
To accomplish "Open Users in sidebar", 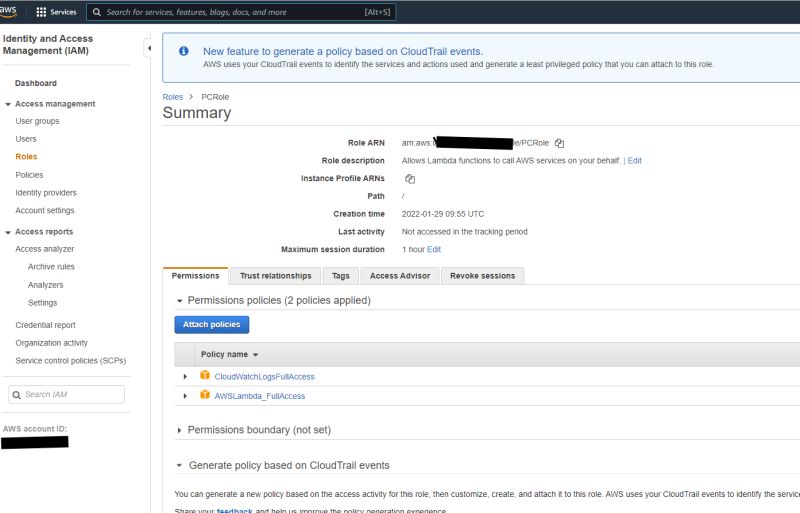I will [26, 139].
